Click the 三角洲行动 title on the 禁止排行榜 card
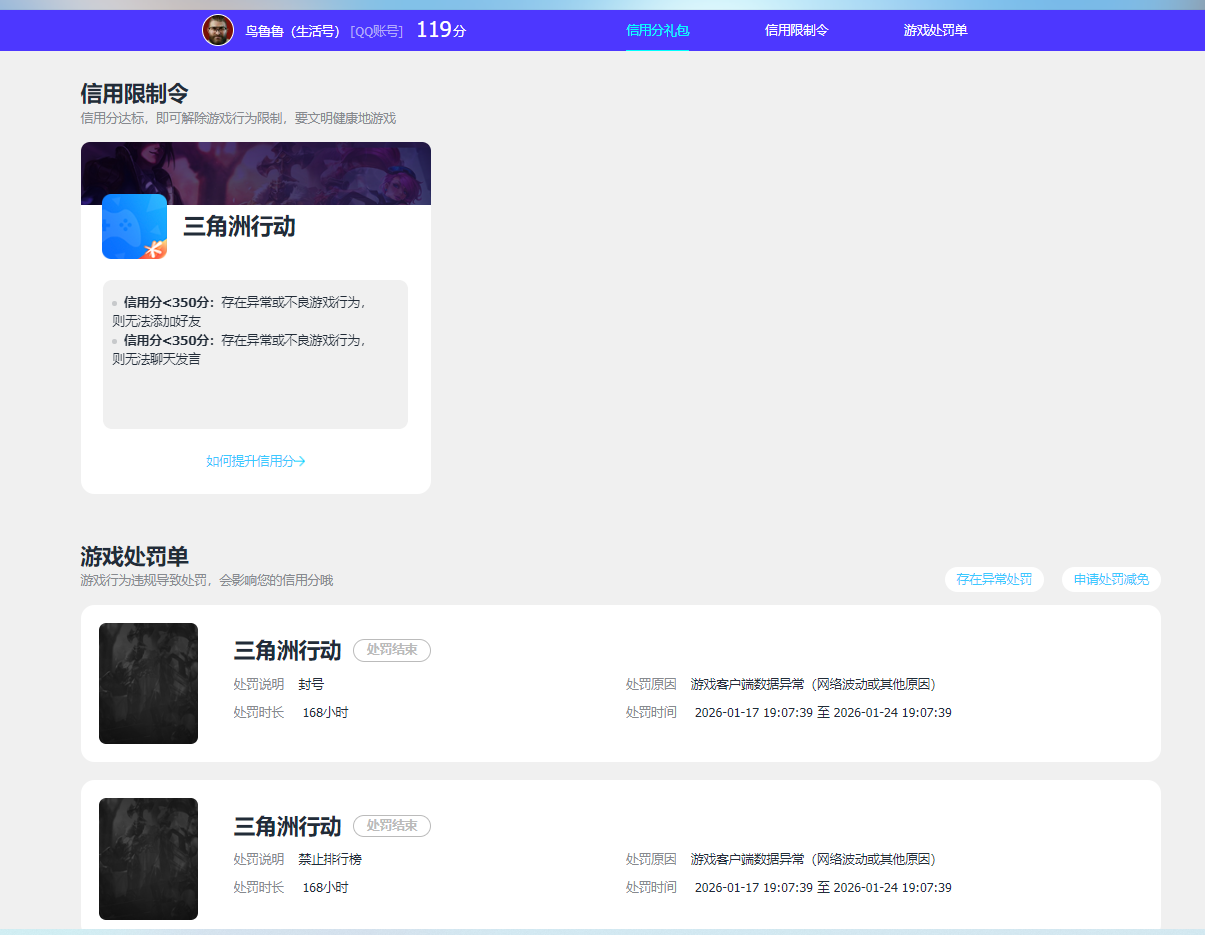1205x935 pixels. pos(287,826)
